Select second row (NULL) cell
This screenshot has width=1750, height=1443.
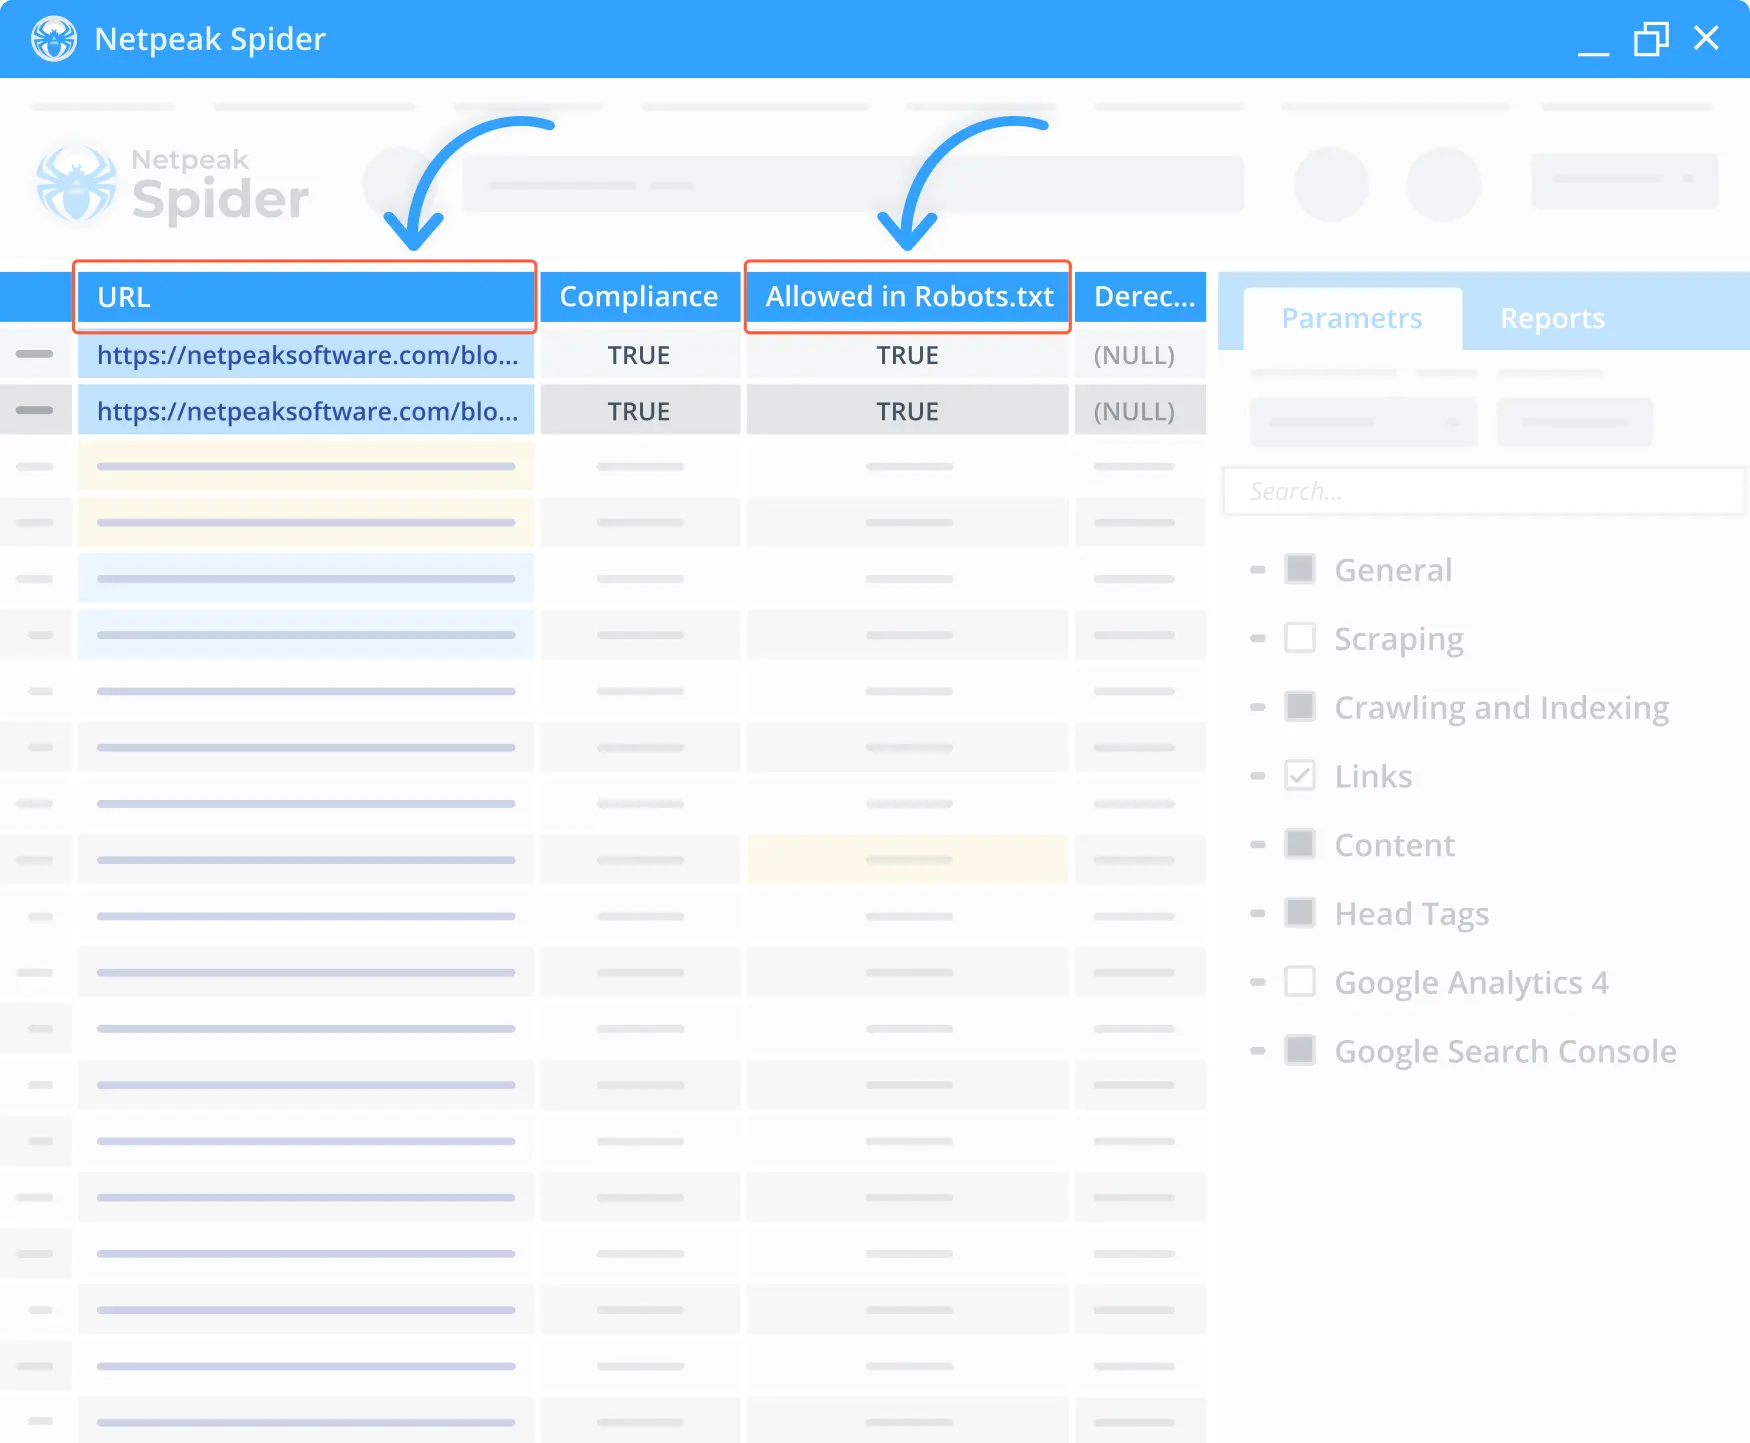(1141, 411)
